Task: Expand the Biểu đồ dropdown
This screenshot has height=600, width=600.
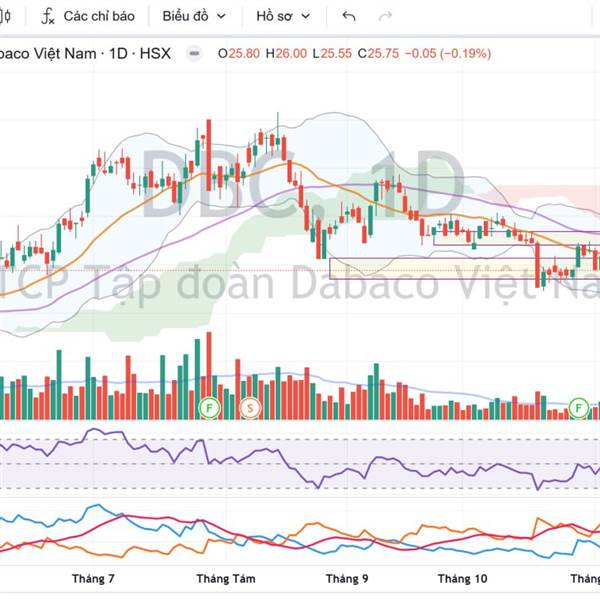Action: (x=194, y=16)
